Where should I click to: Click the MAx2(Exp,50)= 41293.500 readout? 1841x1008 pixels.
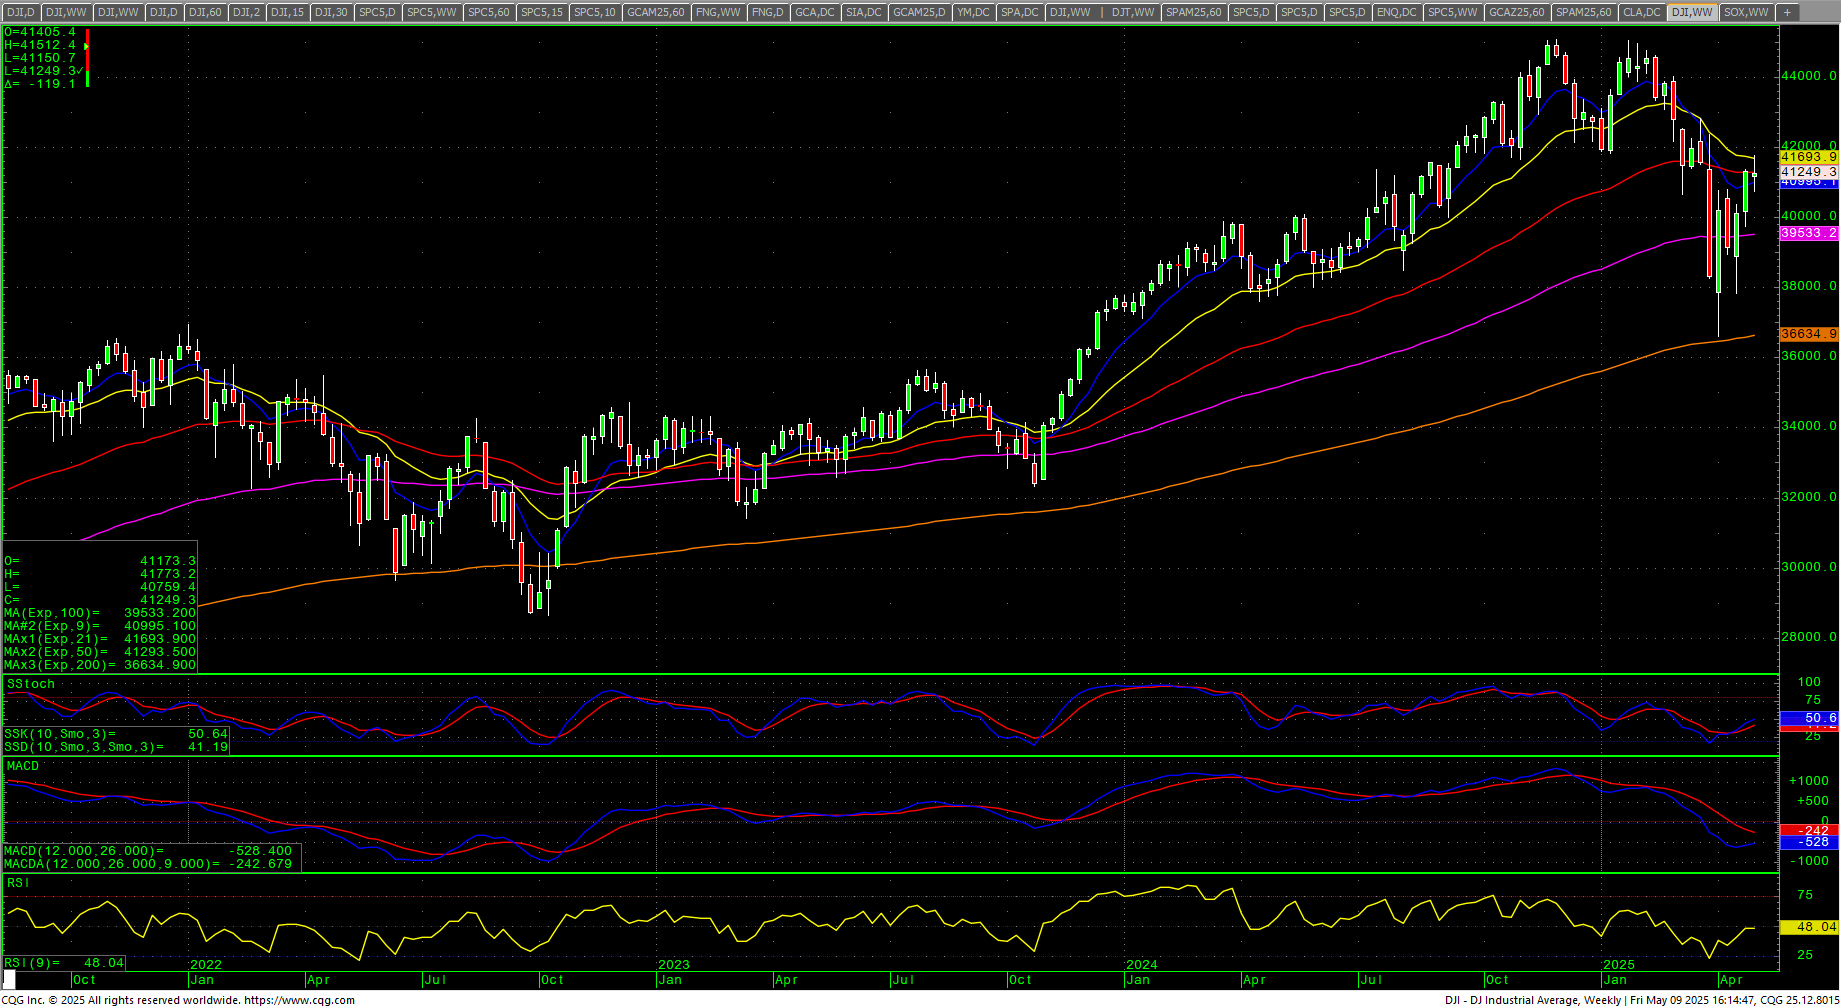tap(100, 652)
